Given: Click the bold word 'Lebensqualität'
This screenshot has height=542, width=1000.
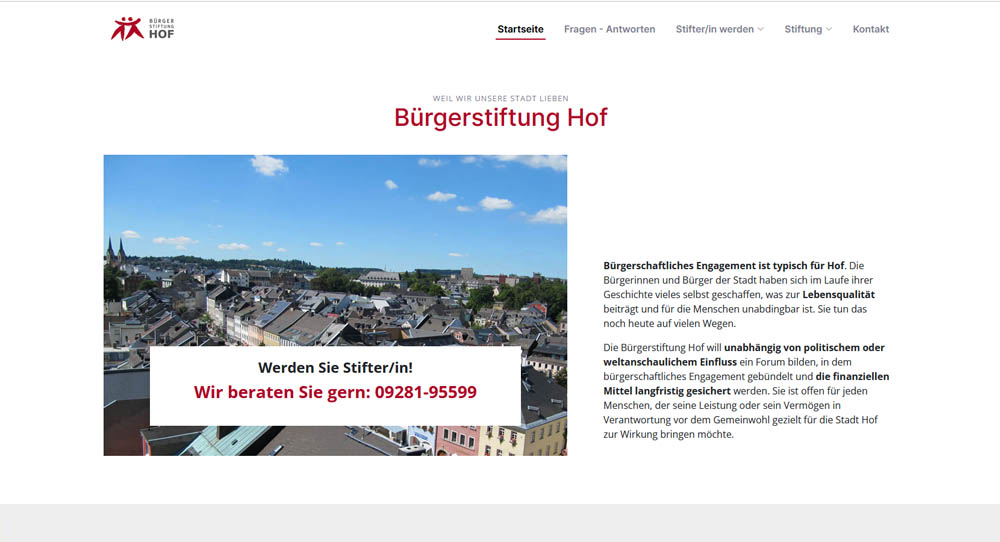Looking at the screenshot, I should tap(839, 295).
